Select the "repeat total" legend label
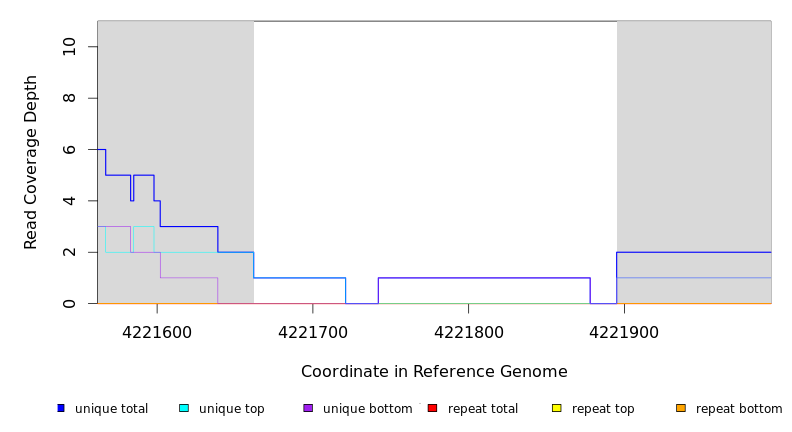The image size is (792, 432). click(483, 409)
